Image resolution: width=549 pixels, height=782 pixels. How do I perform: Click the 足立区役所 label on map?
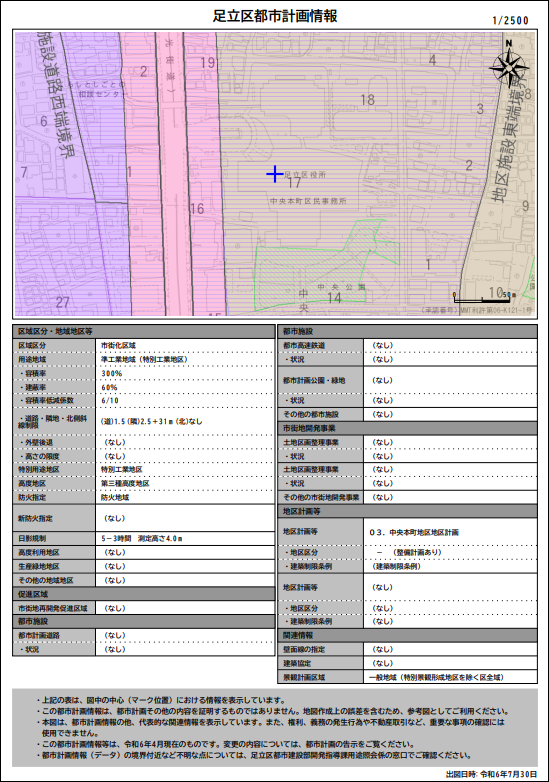coord(305,175)
